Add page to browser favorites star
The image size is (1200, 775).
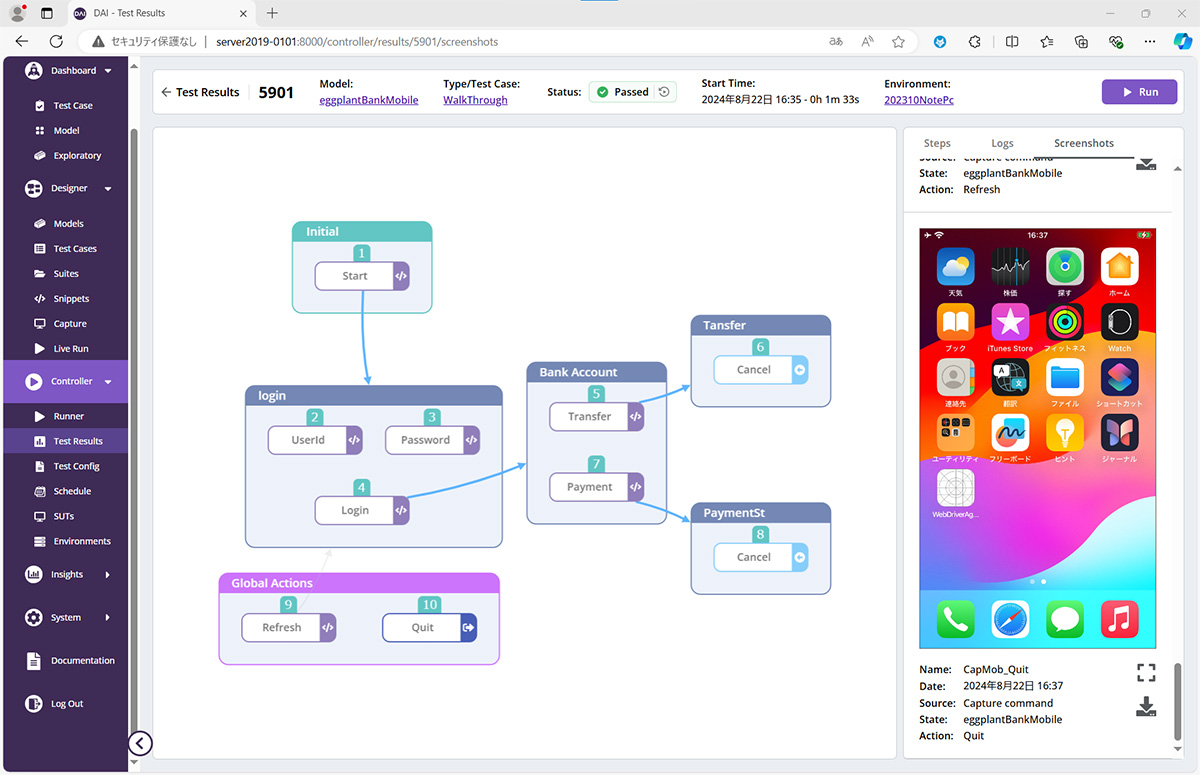898,42
